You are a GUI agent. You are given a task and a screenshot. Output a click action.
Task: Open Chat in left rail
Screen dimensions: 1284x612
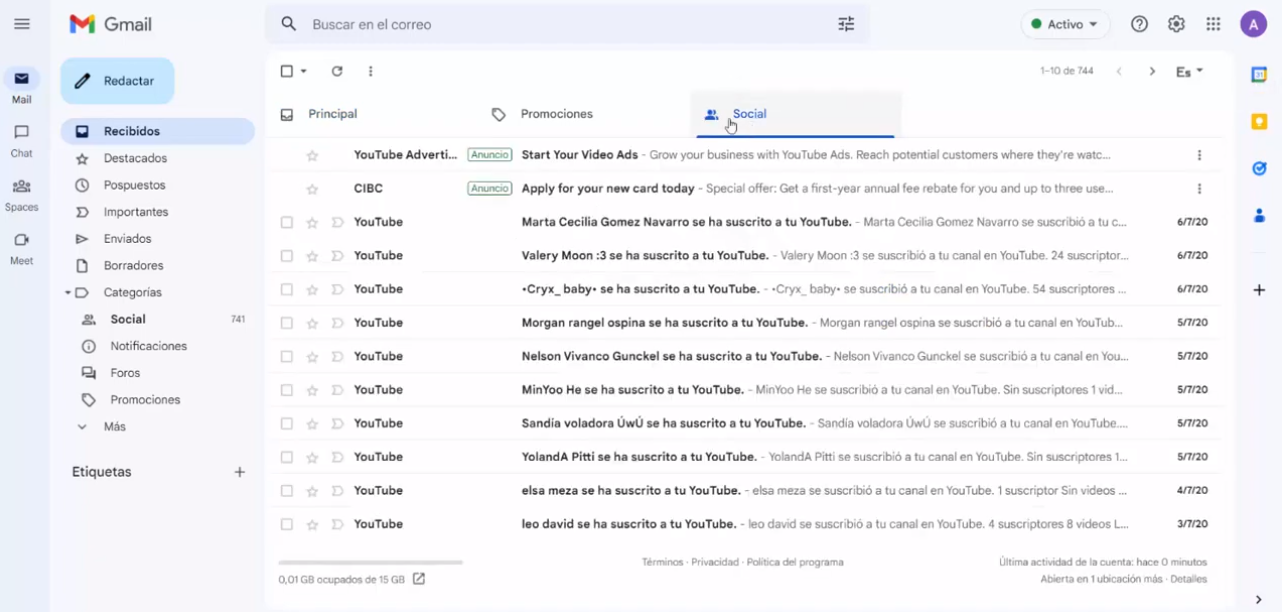[21, 140]
